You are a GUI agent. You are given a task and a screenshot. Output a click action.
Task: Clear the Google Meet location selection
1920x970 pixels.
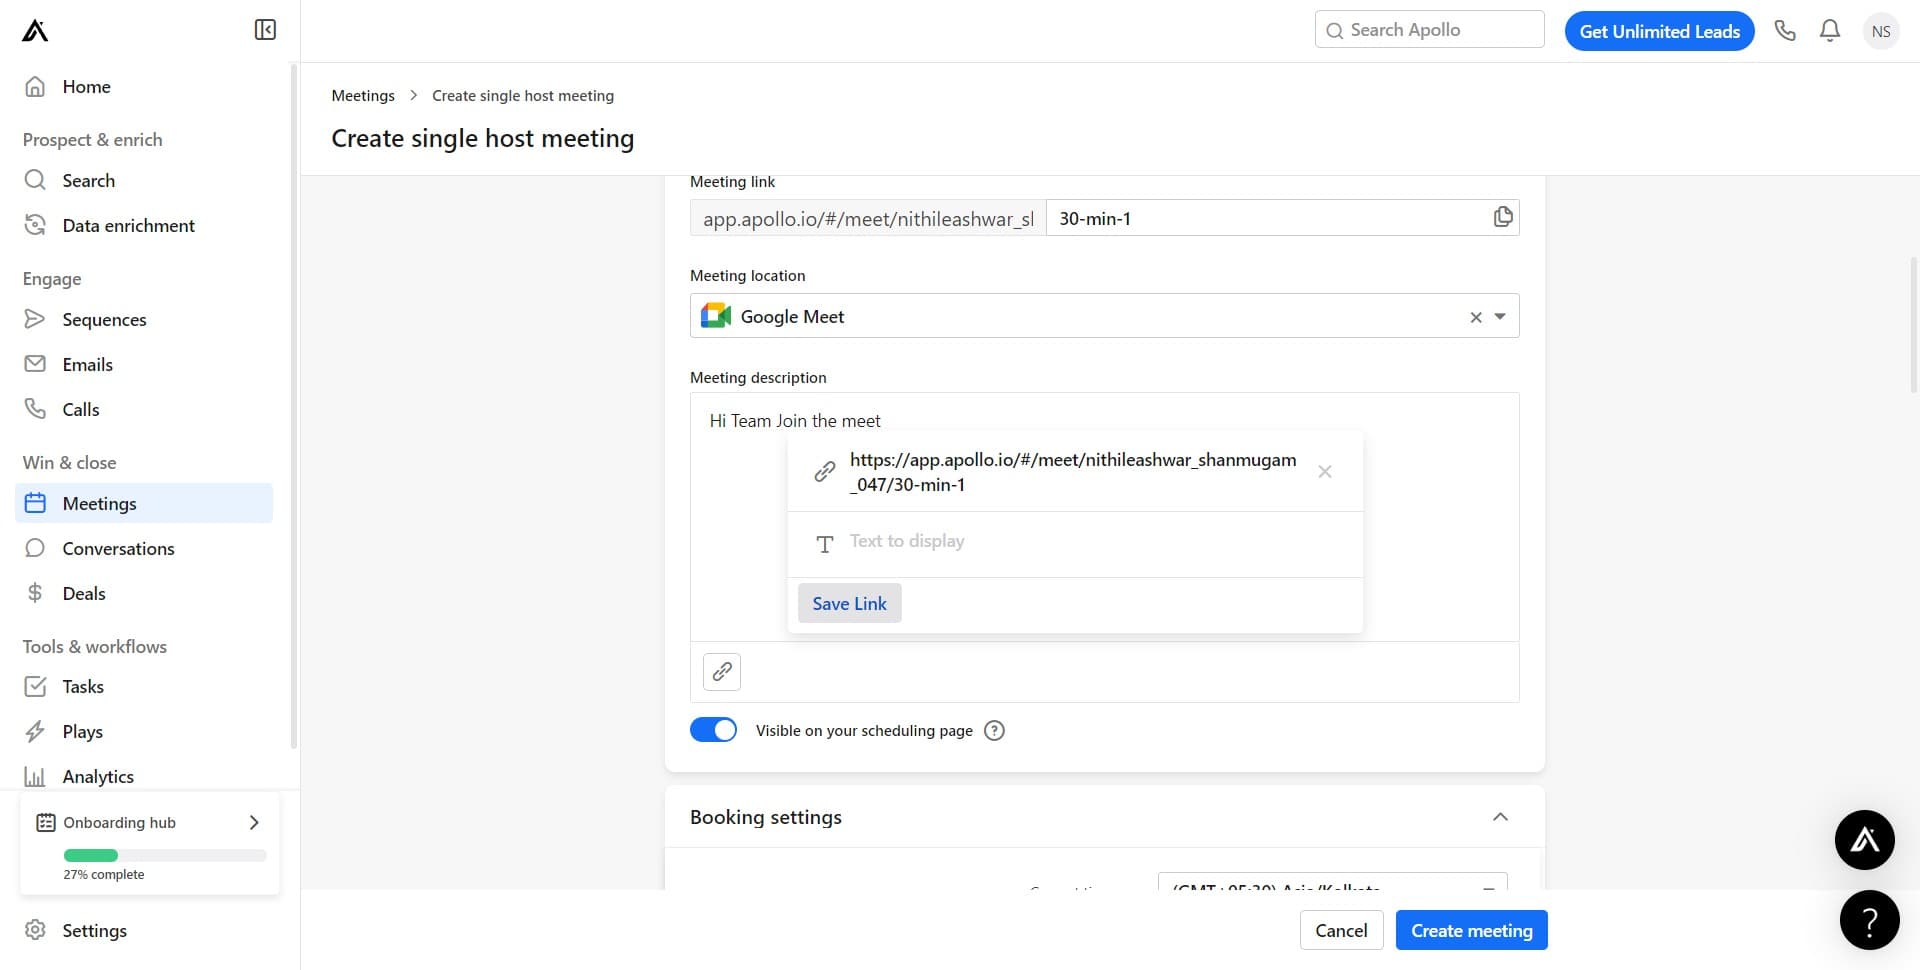click(x=1475, y=316)
